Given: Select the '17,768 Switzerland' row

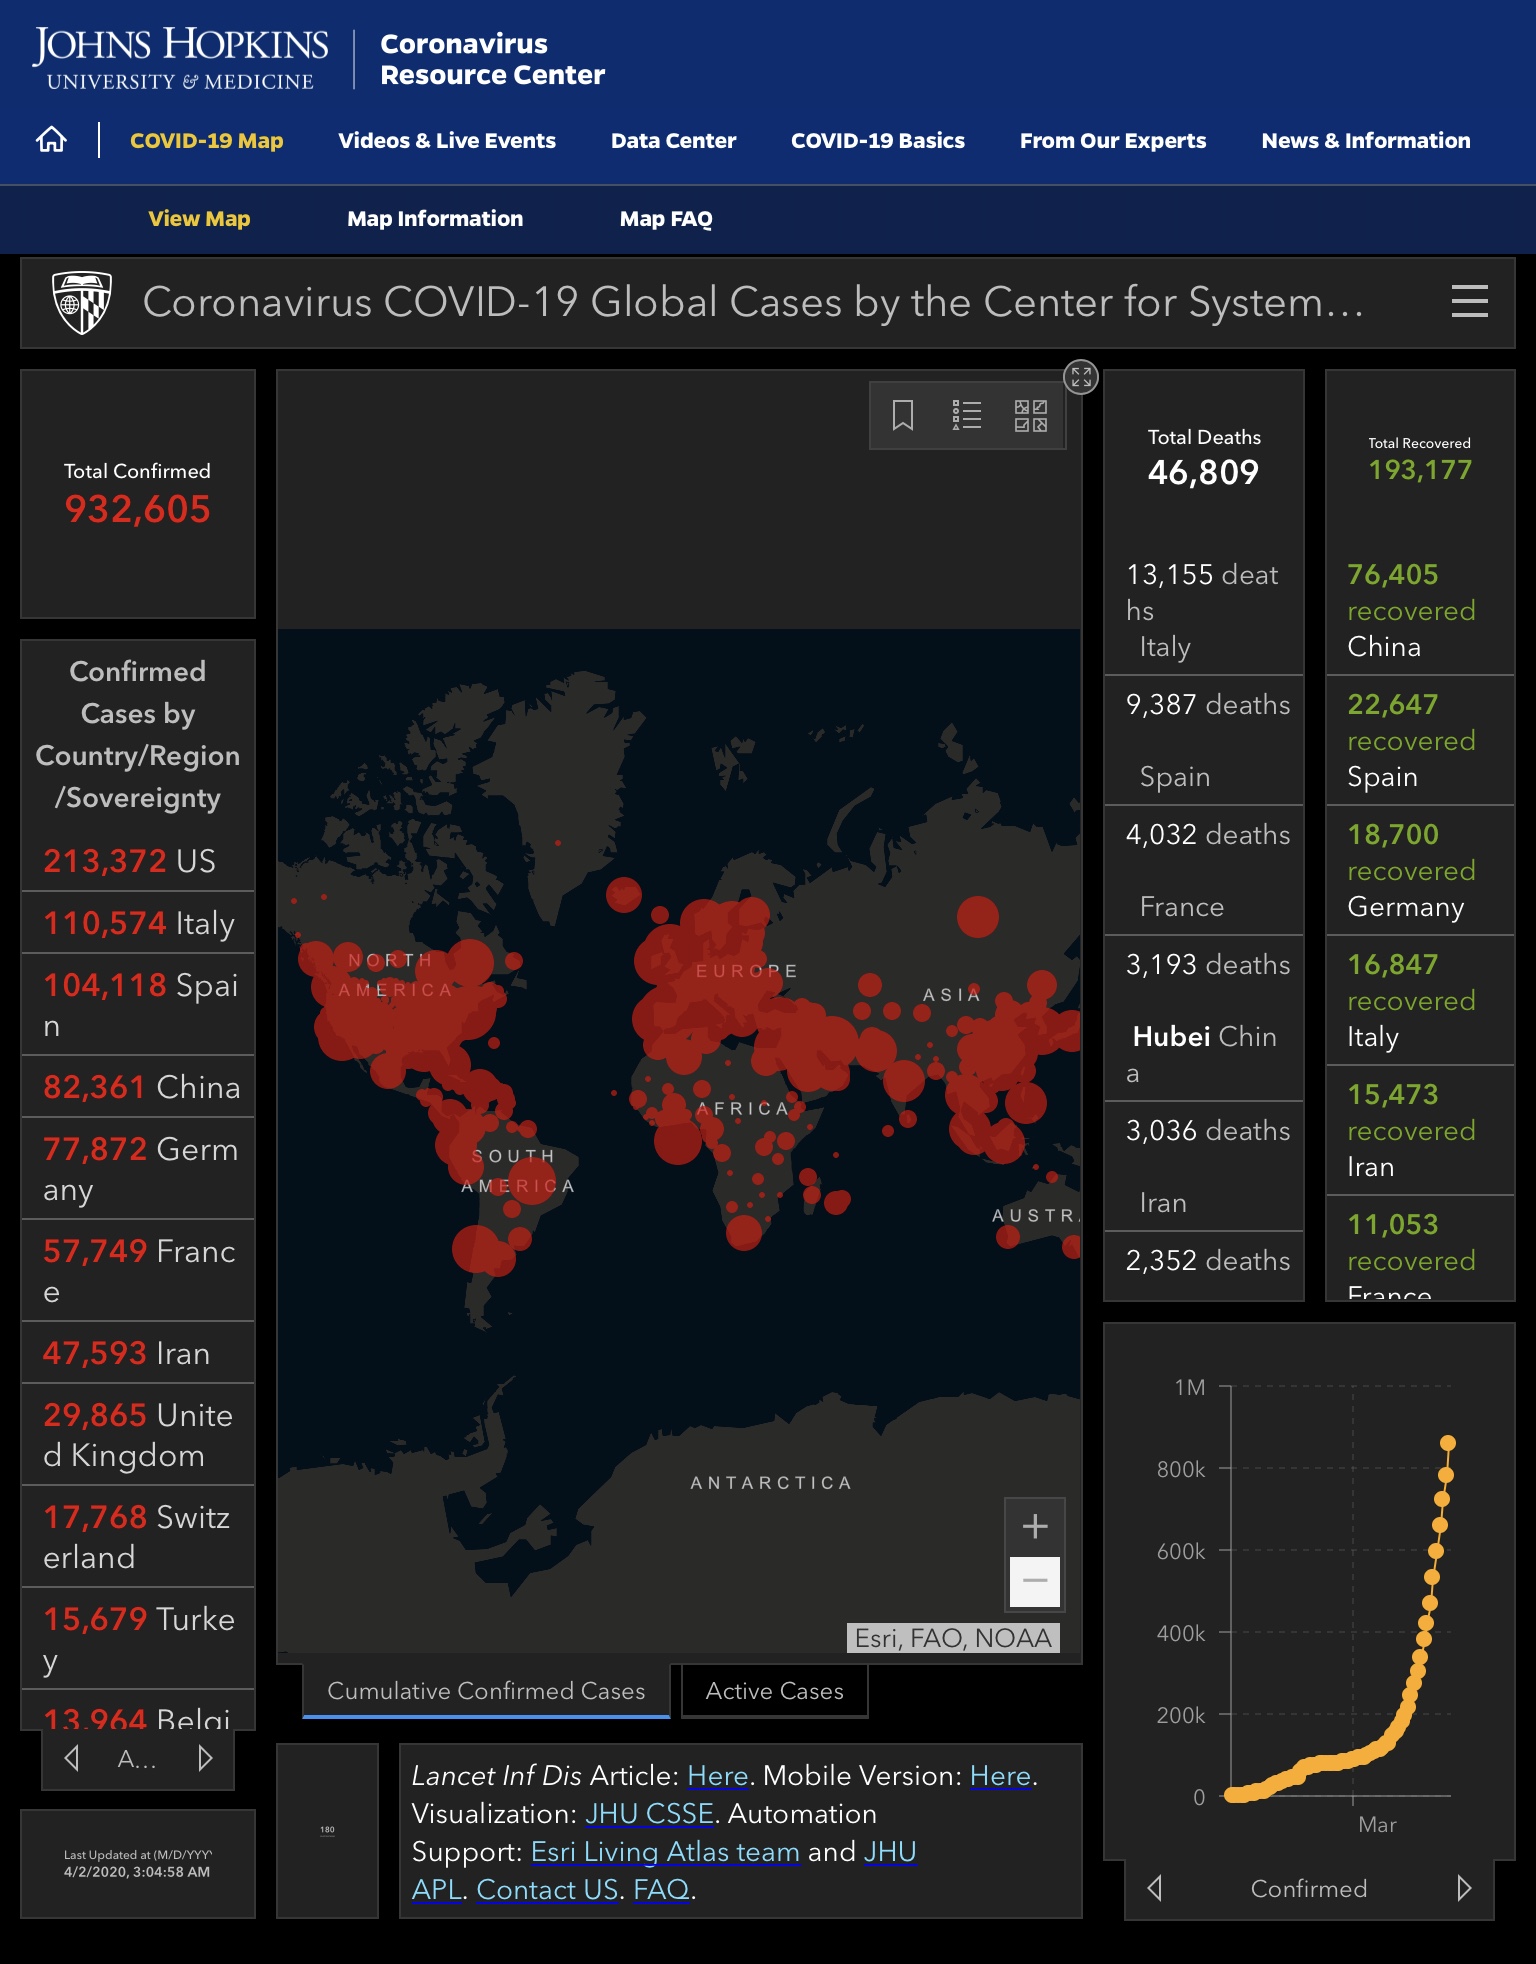Looking at the screenshot, I should 138,1537.
